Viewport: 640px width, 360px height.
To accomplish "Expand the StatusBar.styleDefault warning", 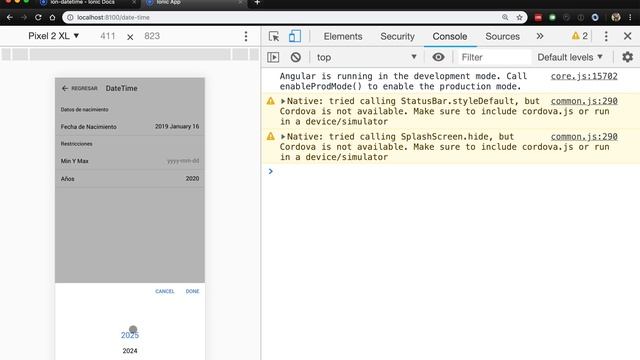I will (x=283, y=101).
